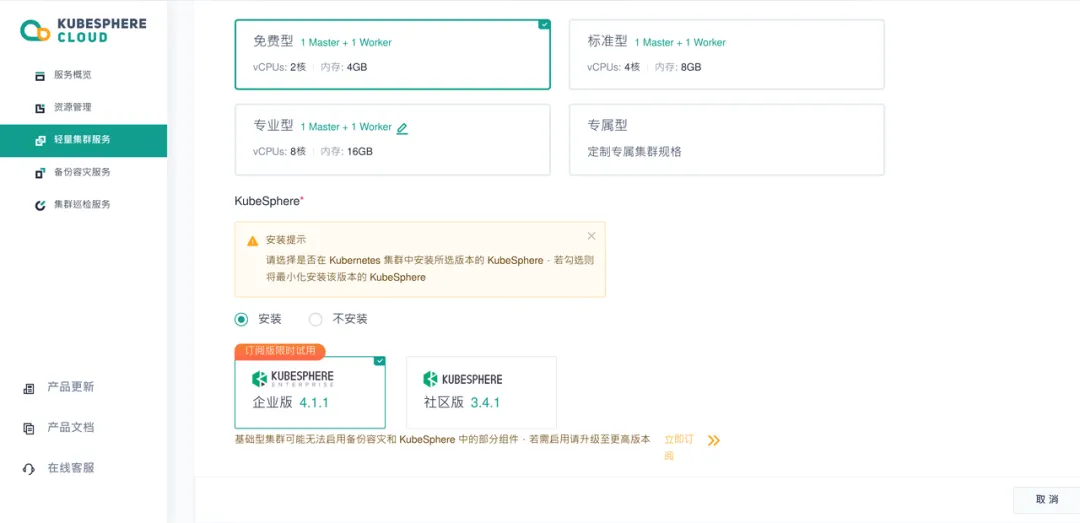The image size is (1080, 523).
Task: Click the 立即订阅 link
Action: (x=678, y=447)
